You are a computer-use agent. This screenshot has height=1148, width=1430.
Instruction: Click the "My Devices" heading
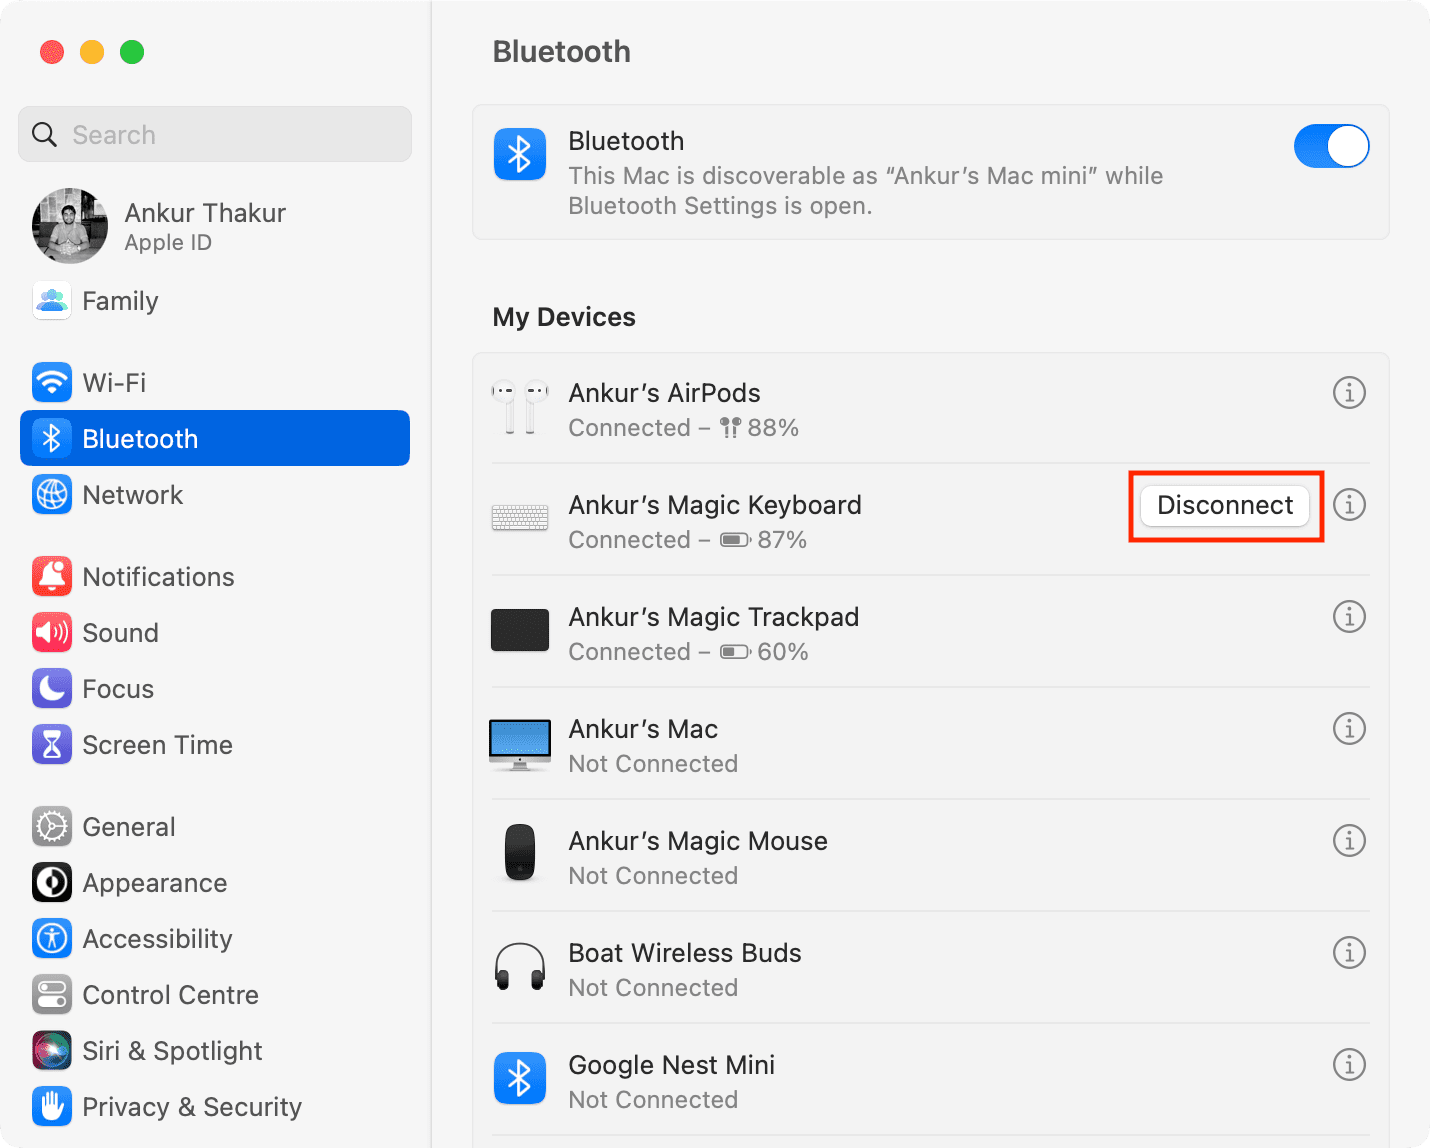[564, 317]
